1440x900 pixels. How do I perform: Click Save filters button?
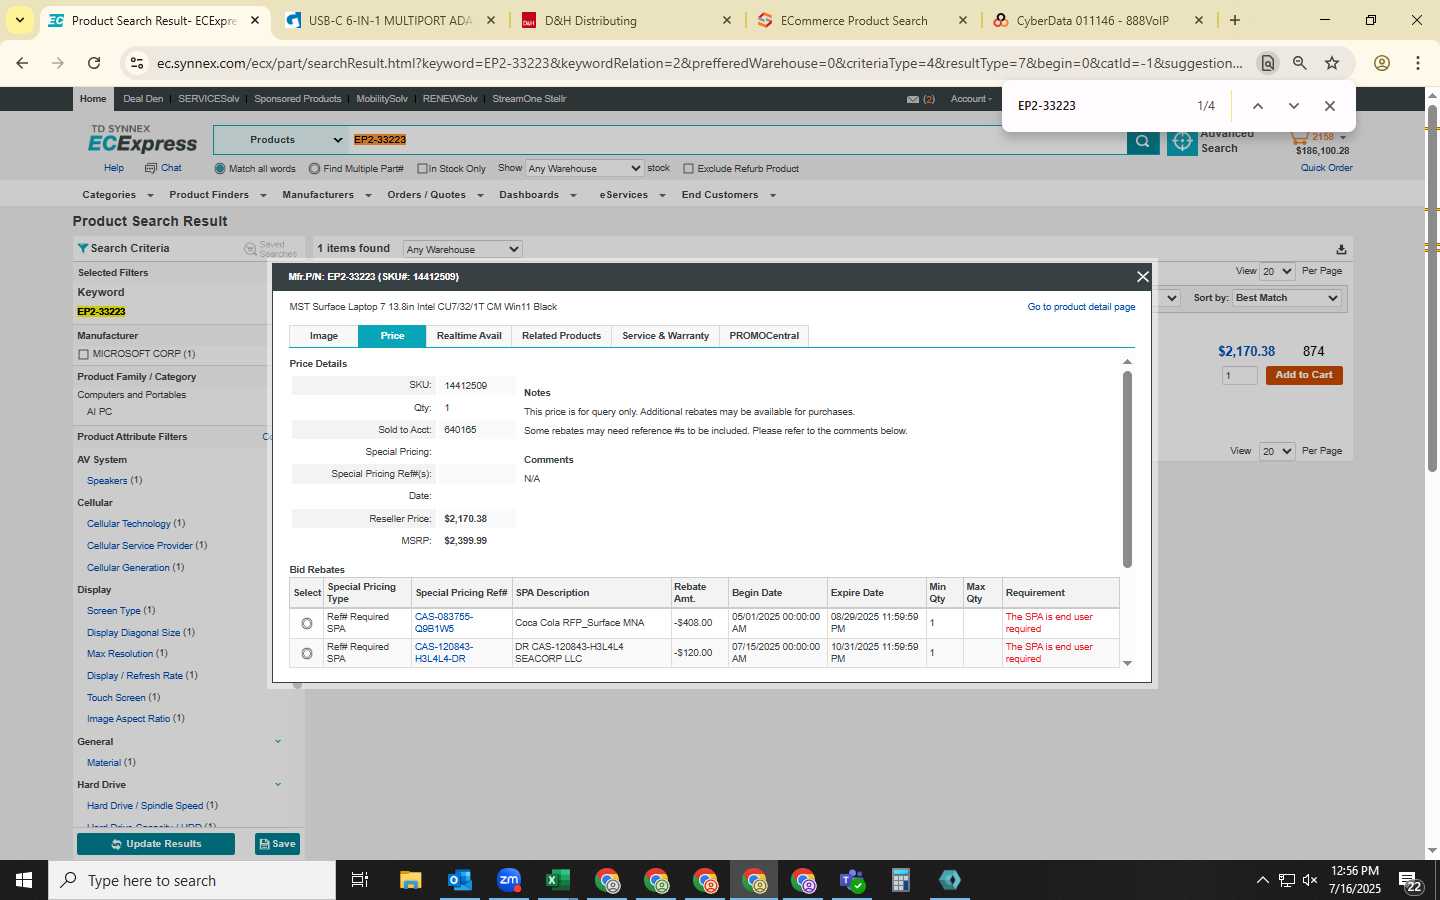point(277,844)
